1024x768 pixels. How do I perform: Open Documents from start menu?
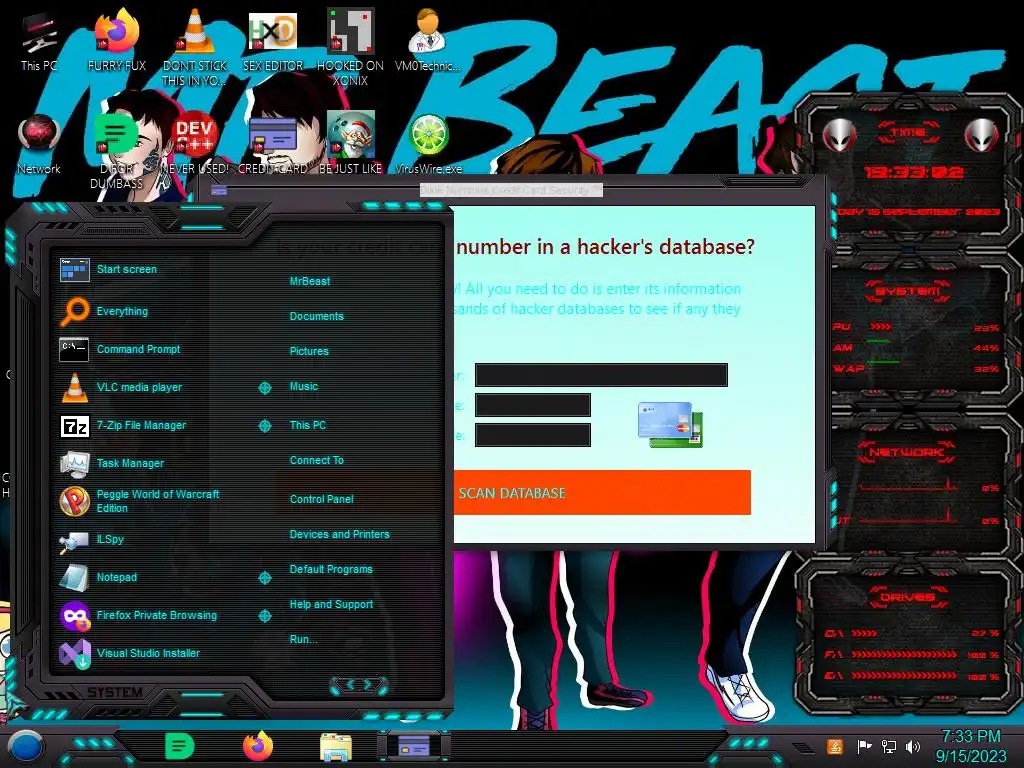(316, 316)
